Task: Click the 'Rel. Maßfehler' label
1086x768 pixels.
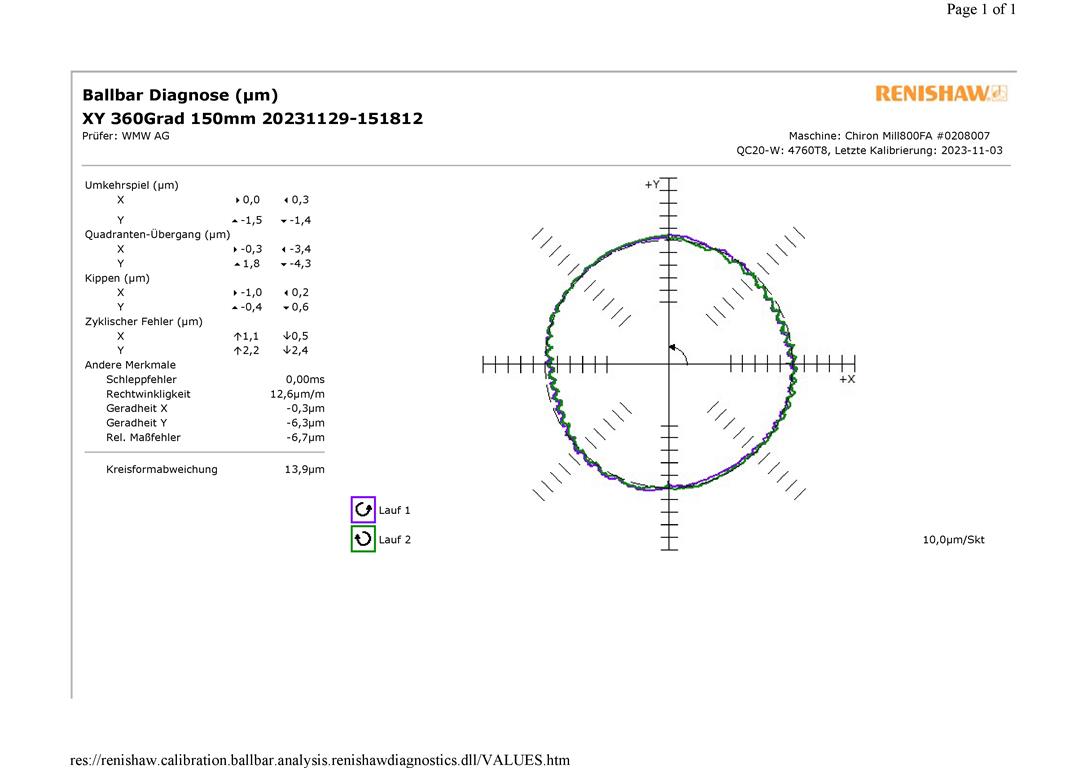Action: click(x=143, y=438)
